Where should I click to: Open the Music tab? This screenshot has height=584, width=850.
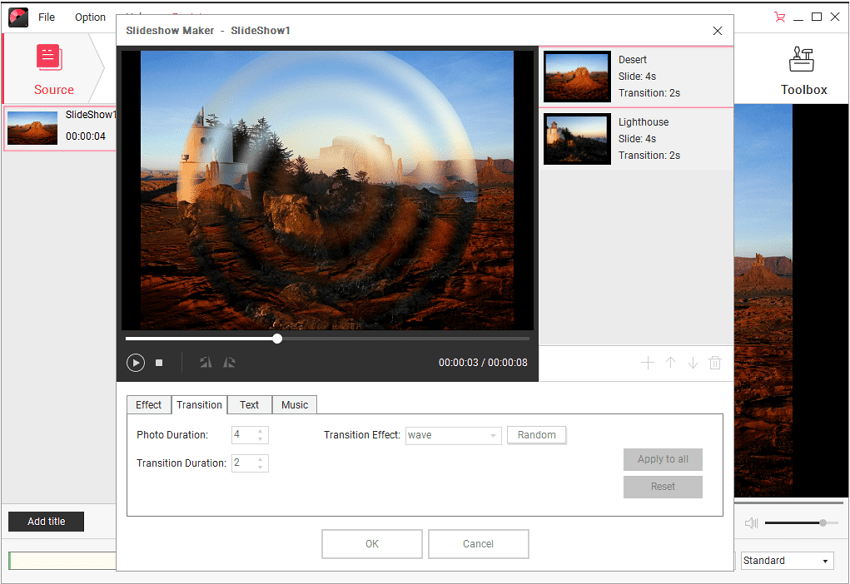(x=294, y=405)
